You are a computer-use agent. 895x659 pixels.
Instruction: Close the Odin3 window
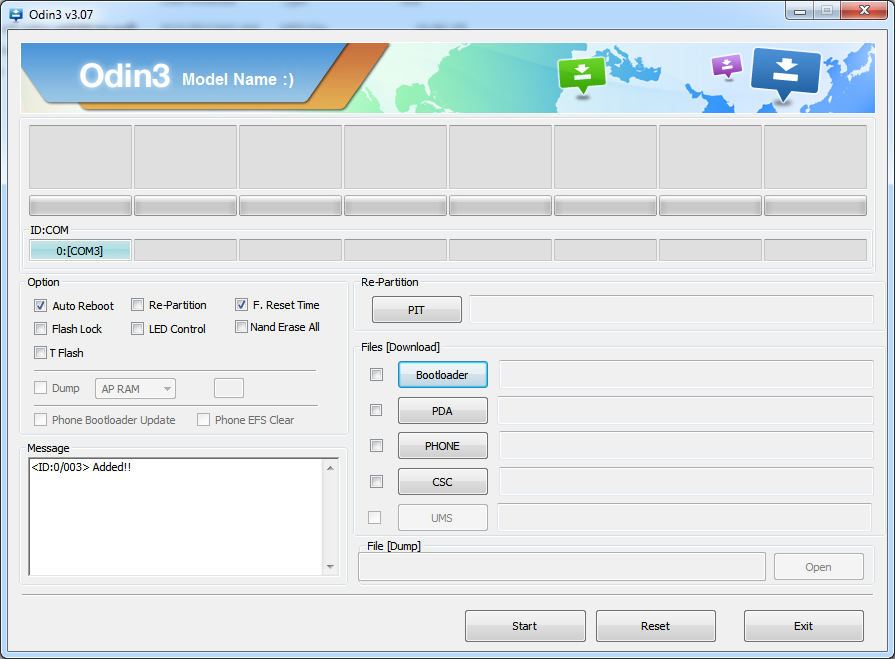(x=865, y=10)
